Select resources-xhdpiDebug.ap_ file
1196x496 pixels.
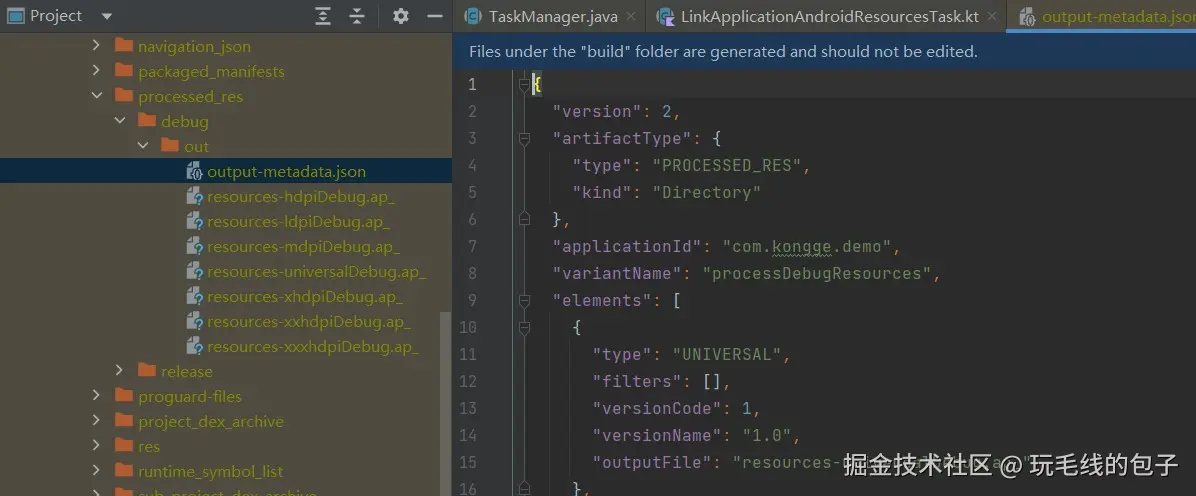click(x=304, y=297)
